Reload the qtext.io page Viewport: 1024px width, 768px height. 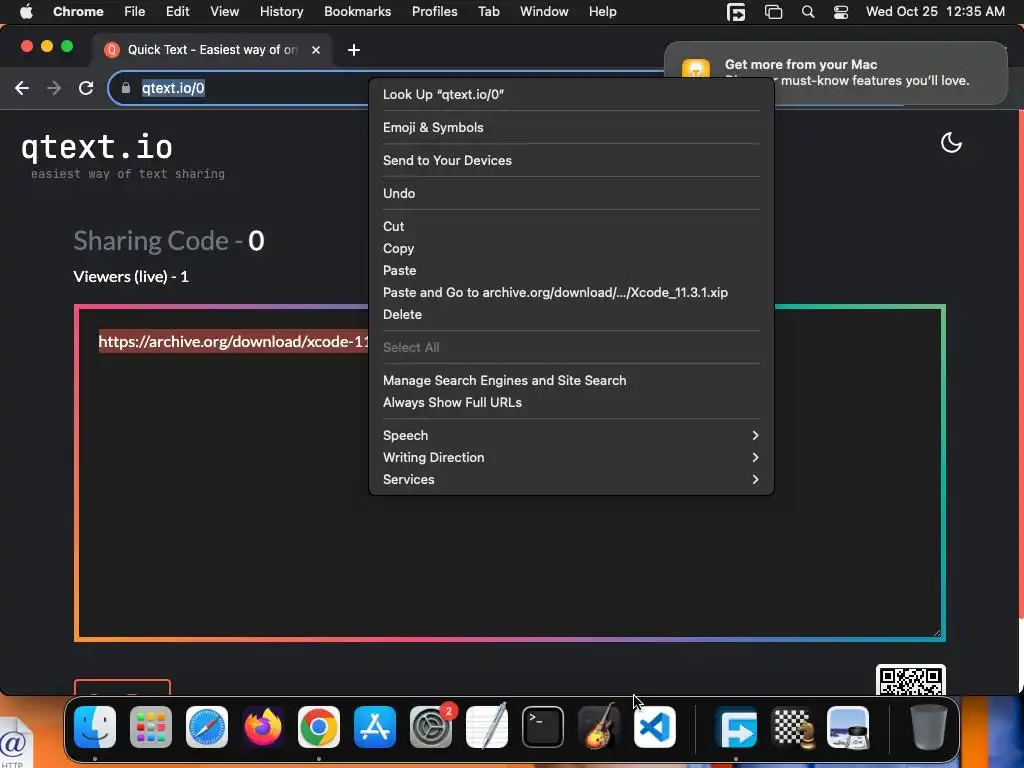(86, 88)
